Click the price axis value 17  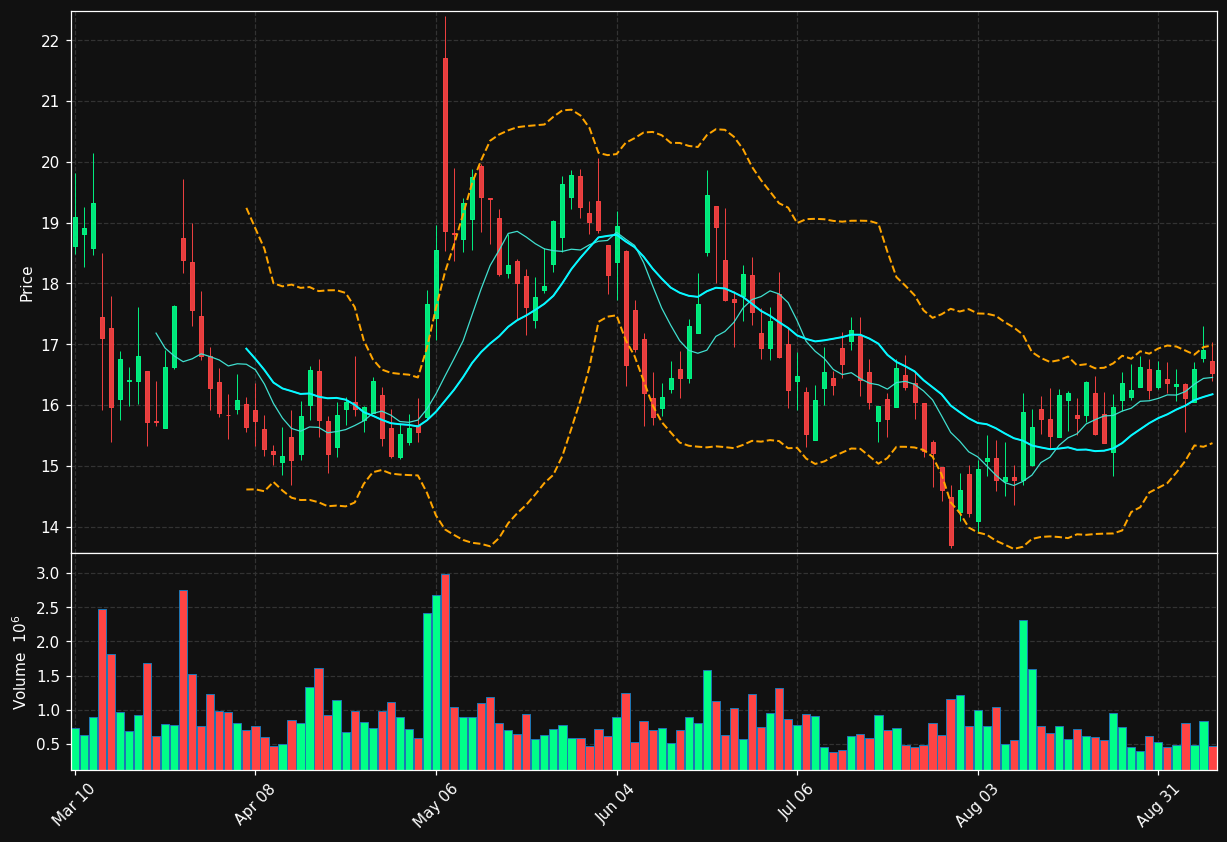(x=50, y=345)
